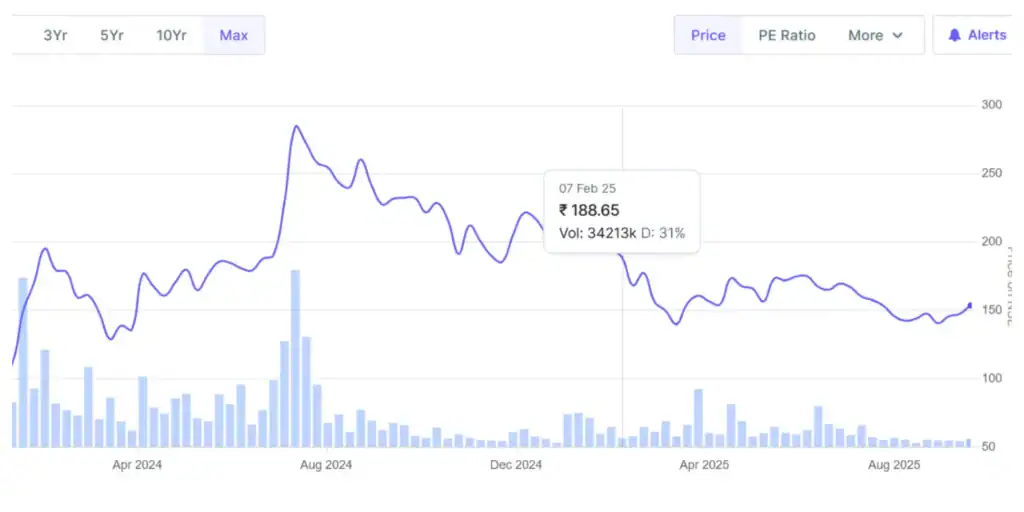
Task: Click the Dec 2024 axis label
Action: [x=516, y=465]
